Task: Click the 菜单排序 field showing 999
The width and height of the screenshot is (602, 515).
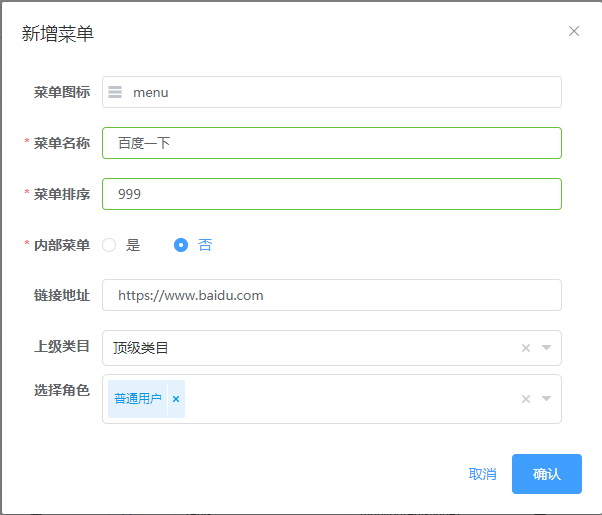Action: [x=331, y=194]
